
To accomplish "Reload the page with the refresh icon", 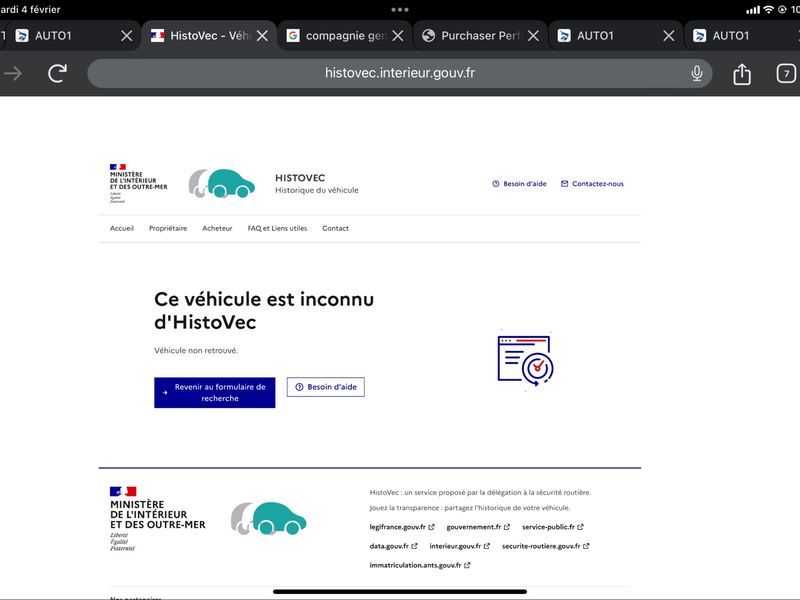I will pyautogui.click(x=57, y=73).
